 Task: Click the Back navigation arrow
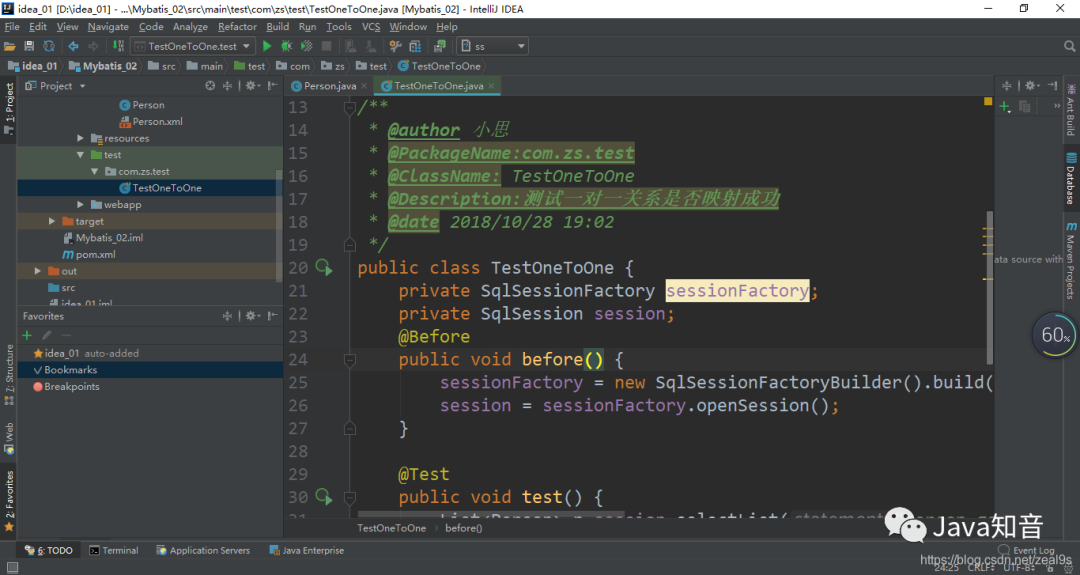(73, 46)
